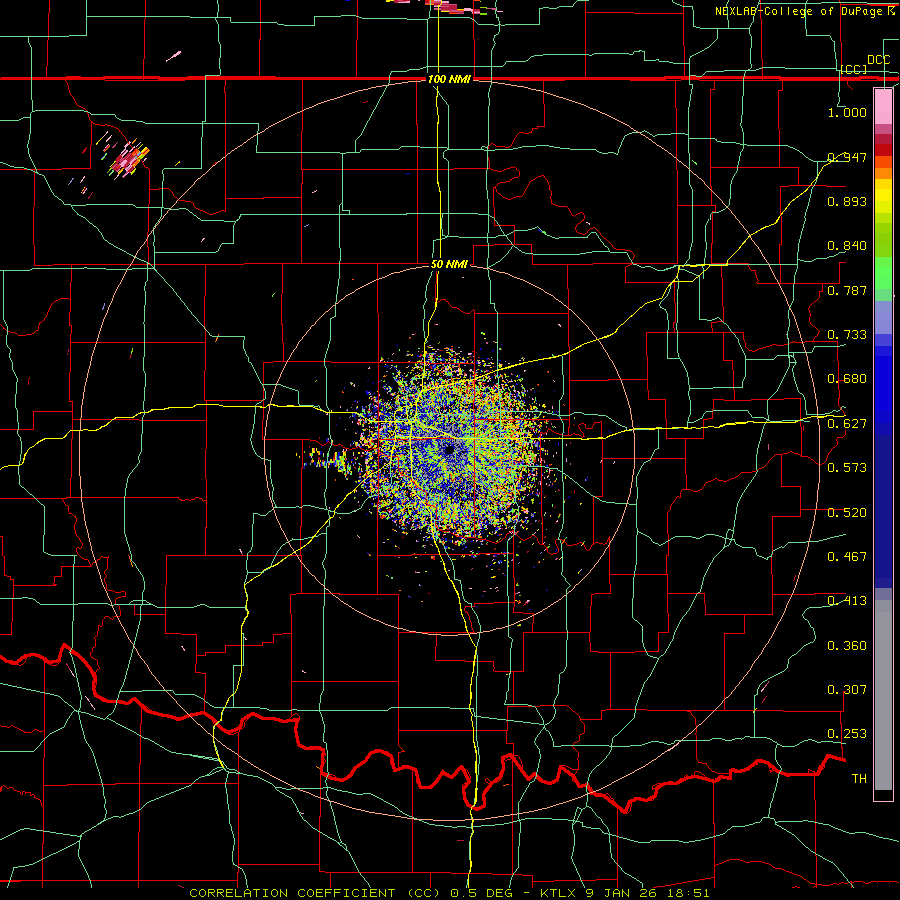Select the 0.253 color scale value
This screenshot has height=900, width=900.
pyautogui.click(x=847, y=734)
